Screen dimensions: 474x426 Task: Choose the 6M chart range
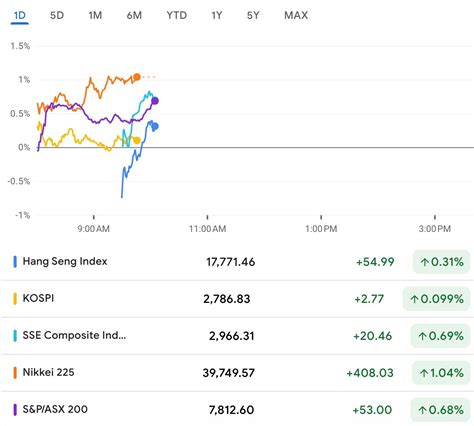[134, 15]
